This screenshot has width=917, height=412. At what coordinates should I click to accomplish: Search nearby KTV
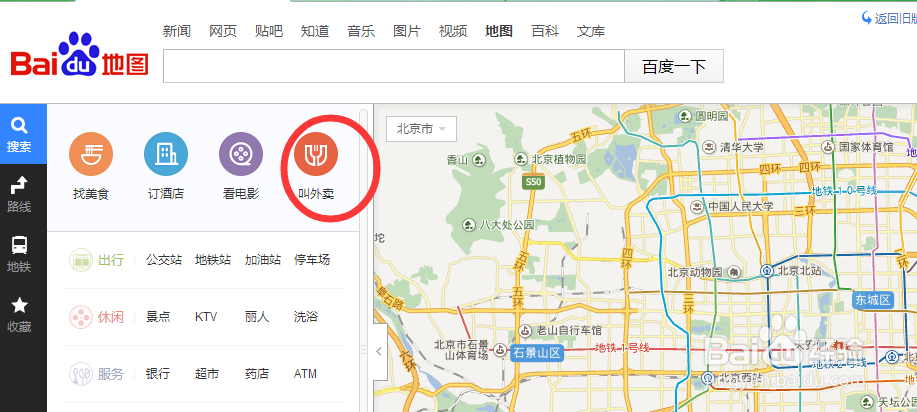click(206, 317)
